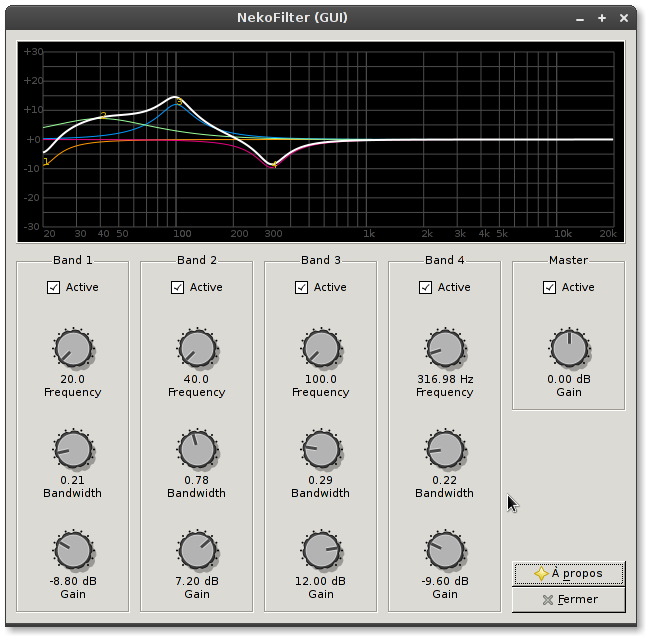
Task: Click the Band 3 Bandwidth knob
Action: coord(320,450)
